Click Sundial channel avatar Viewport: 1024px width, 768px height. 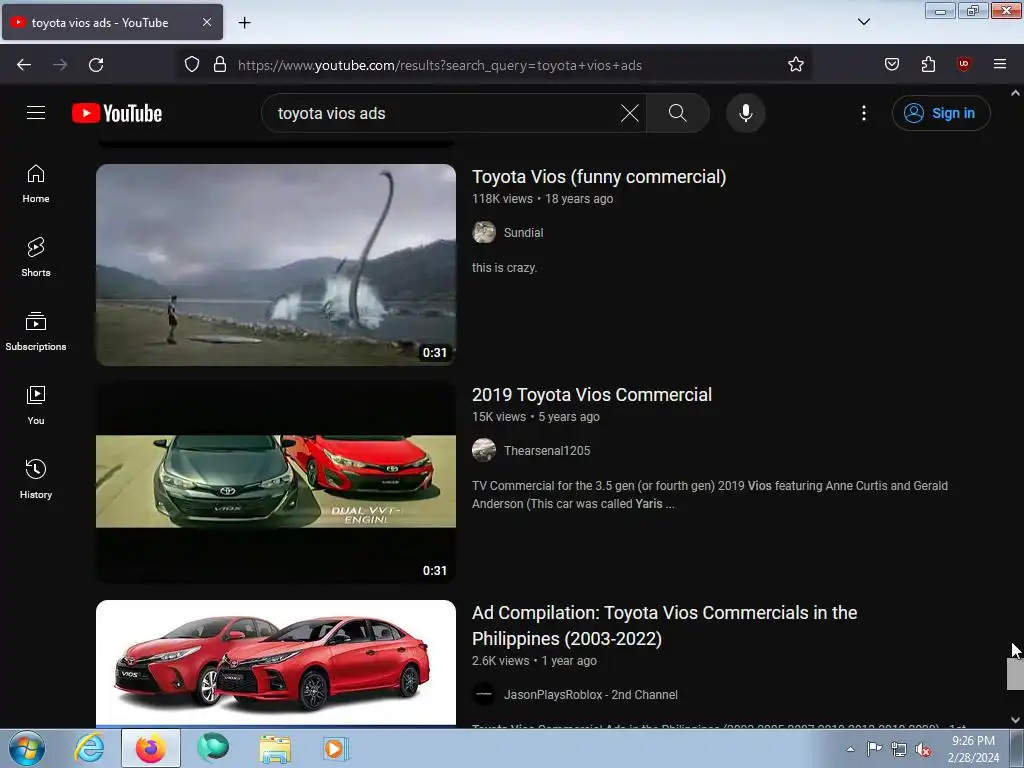[x=484, y=232]
